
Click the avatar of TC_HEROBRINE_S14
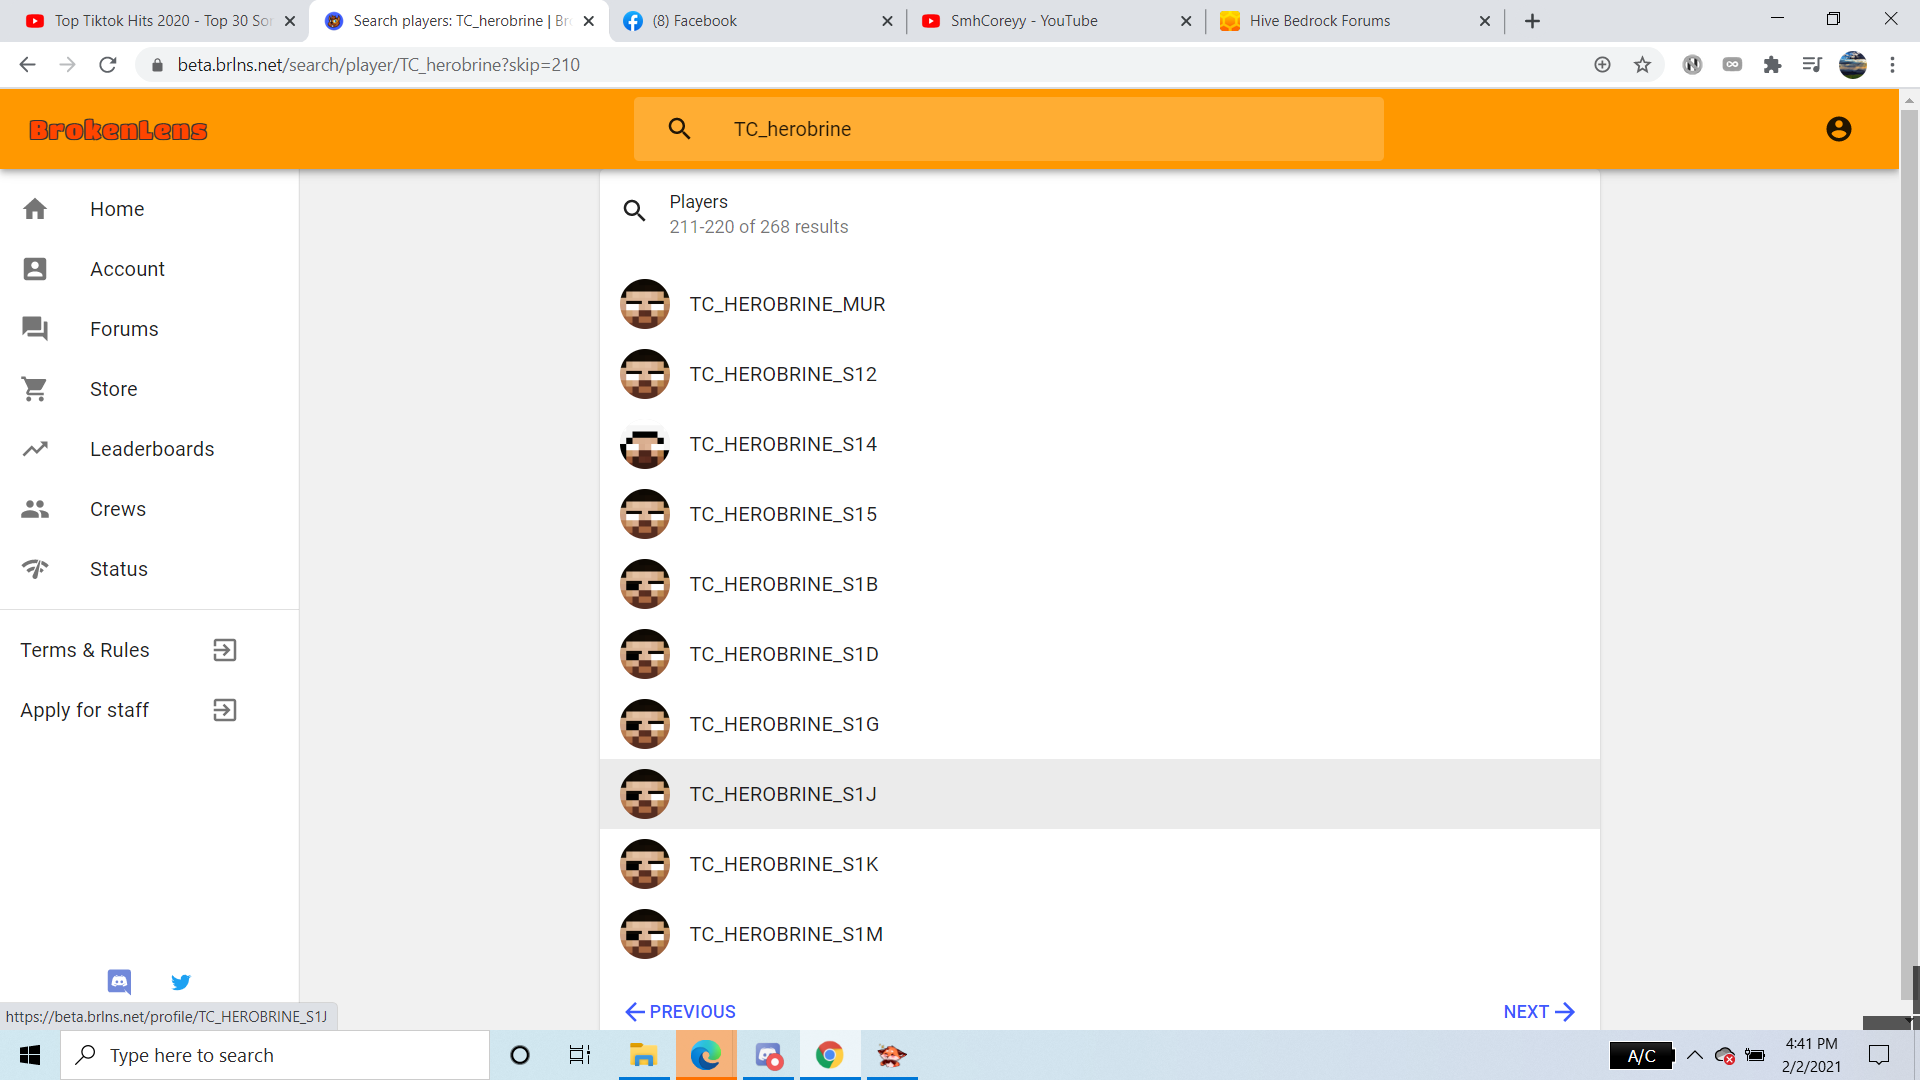coord(645,444)
